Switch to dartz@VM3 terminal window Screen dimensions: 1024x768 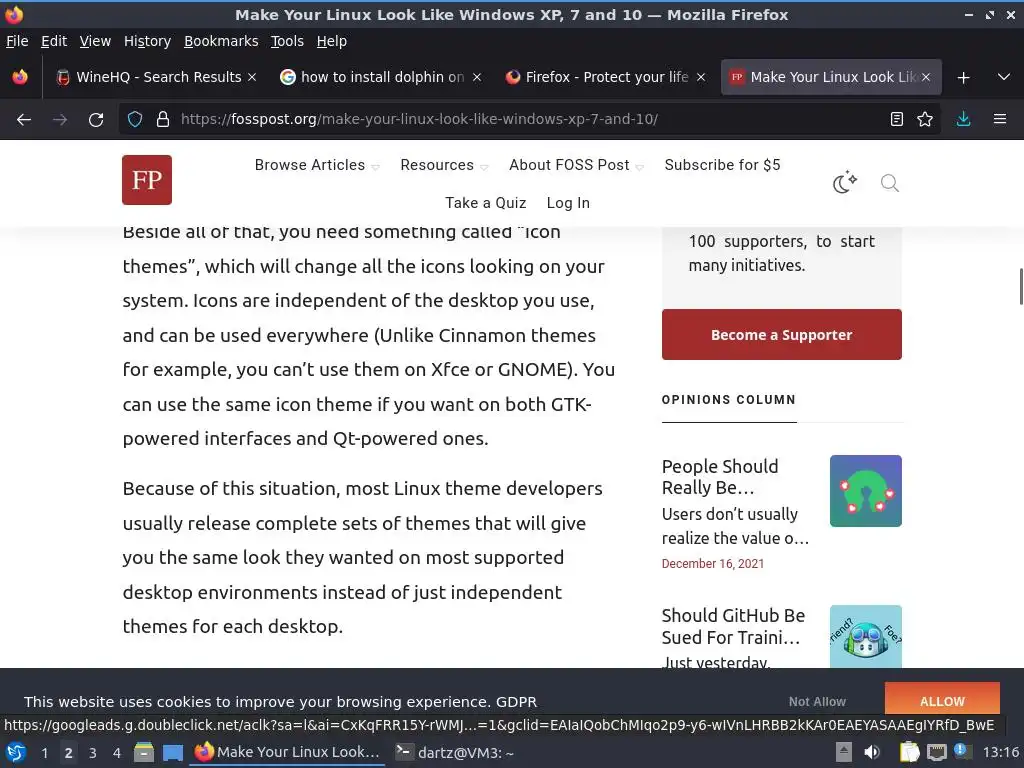click(x=455, y=752)
